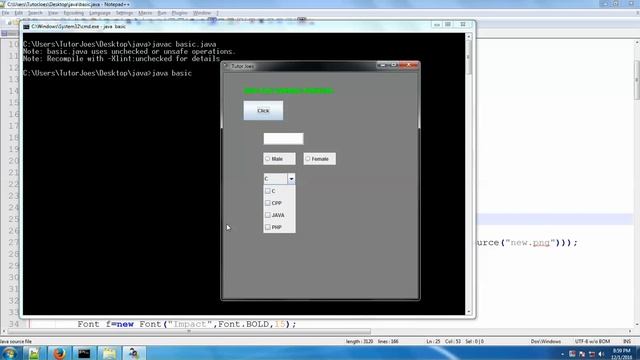Open Notepad++ Window menu

click(x=202, y=13)
